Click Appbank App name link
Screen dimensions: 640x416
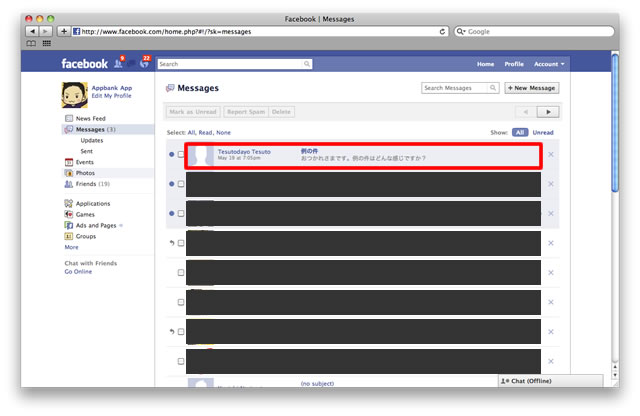coord(112,88)
